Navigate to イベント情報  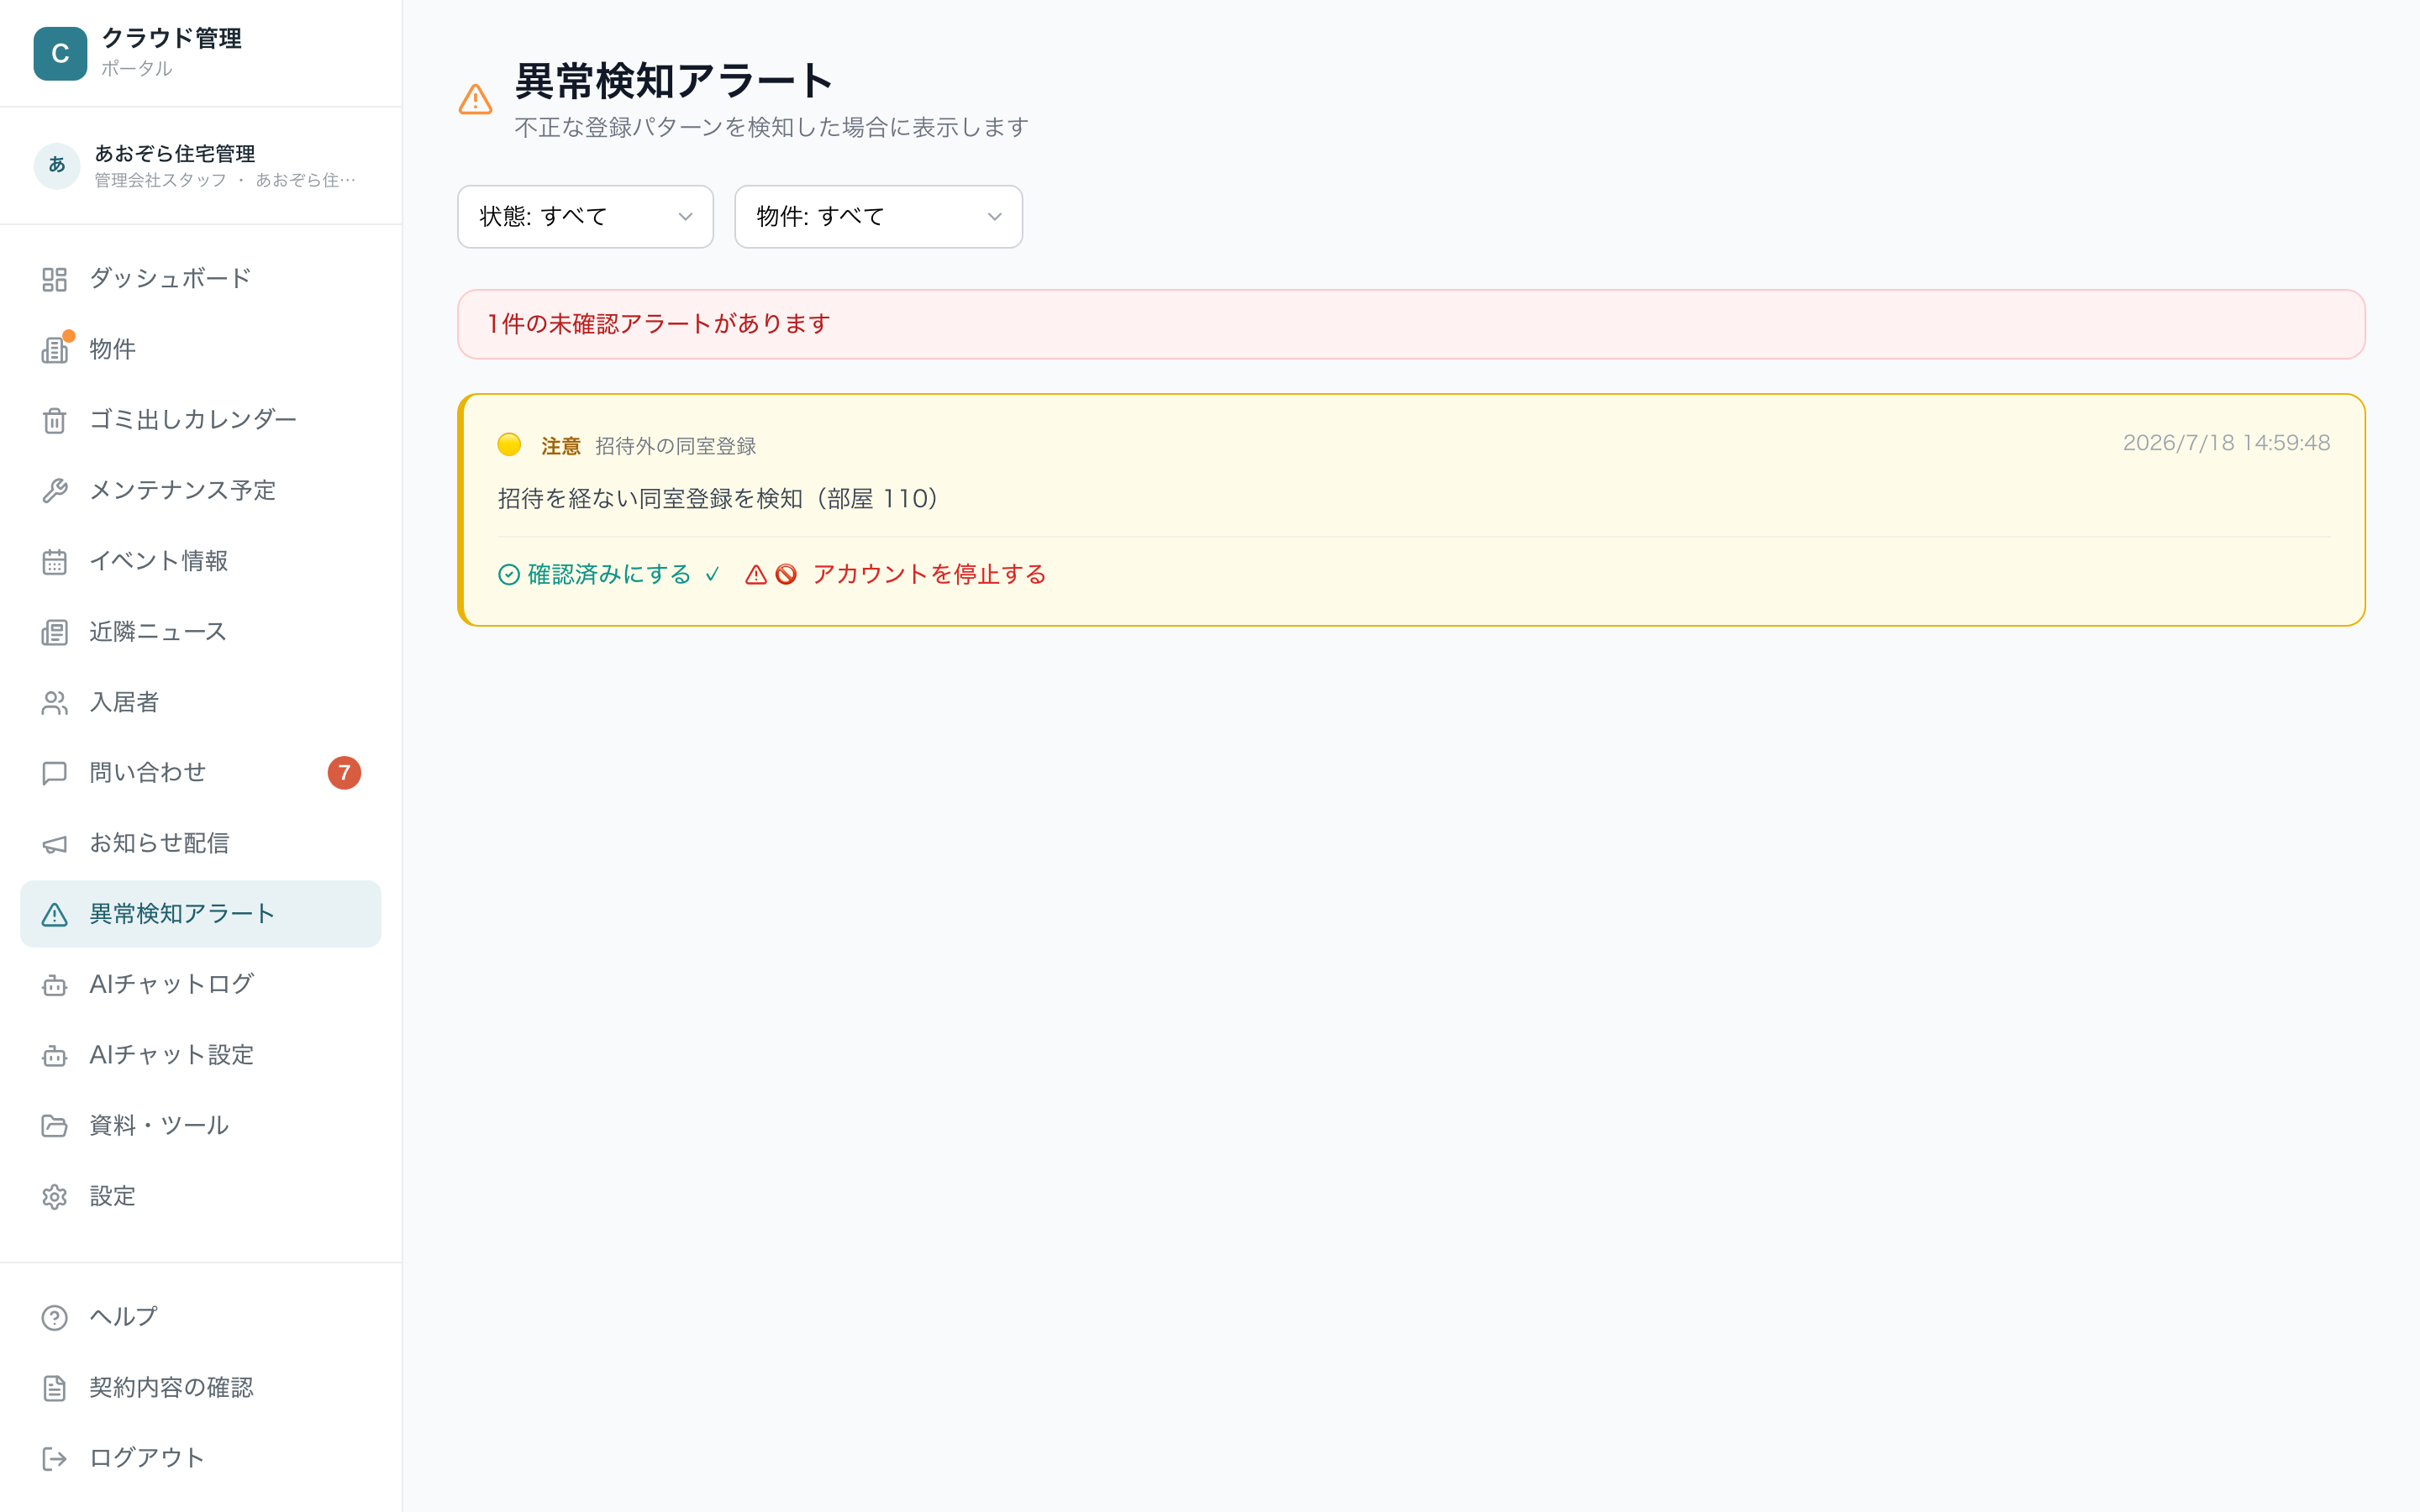(x=200, y=561)
